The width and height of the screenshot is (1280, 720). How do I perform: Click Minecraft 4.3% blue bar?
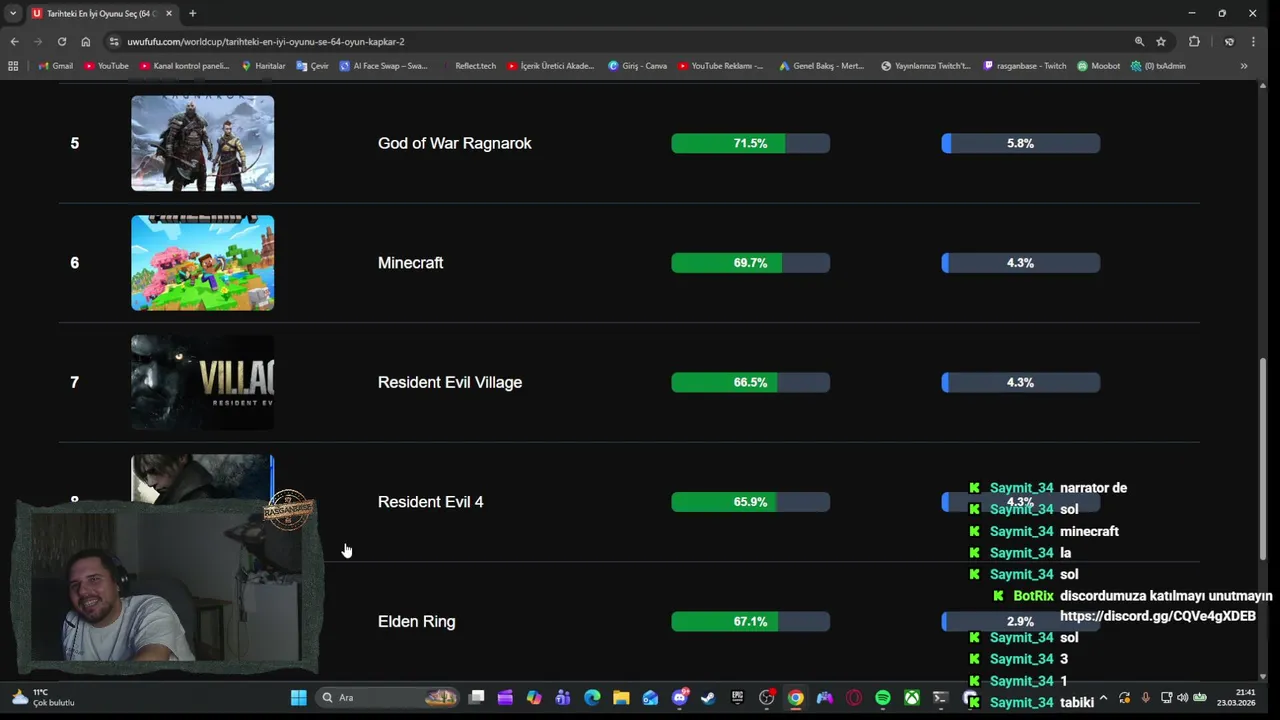coord(1021,263)
